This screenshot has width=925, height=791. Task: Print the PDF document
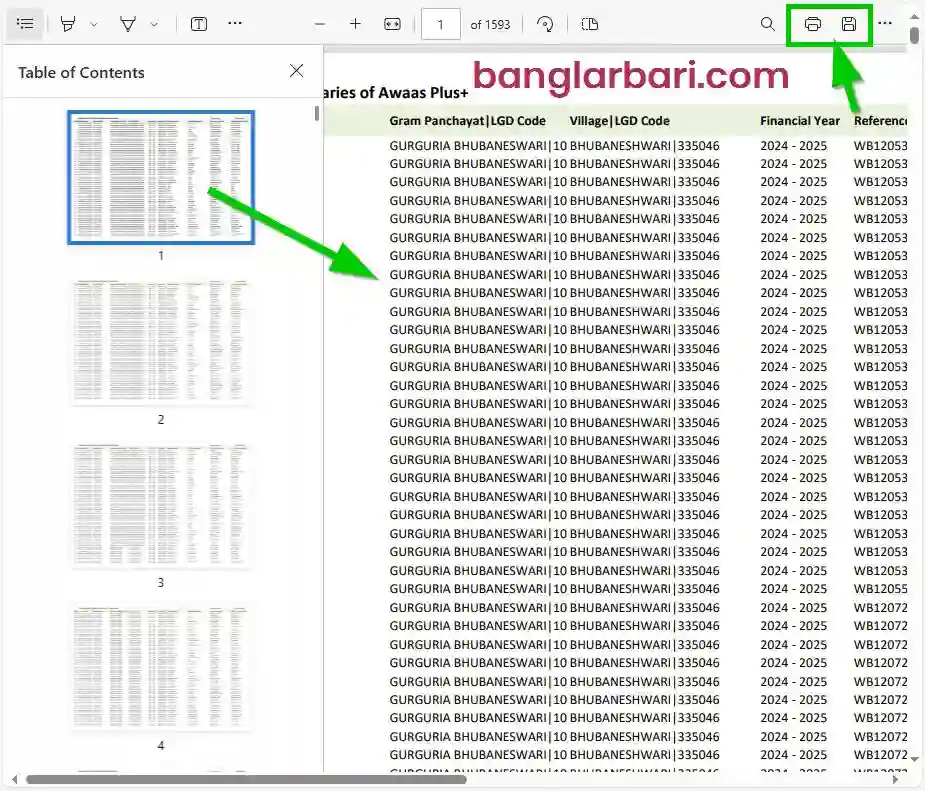812,24
